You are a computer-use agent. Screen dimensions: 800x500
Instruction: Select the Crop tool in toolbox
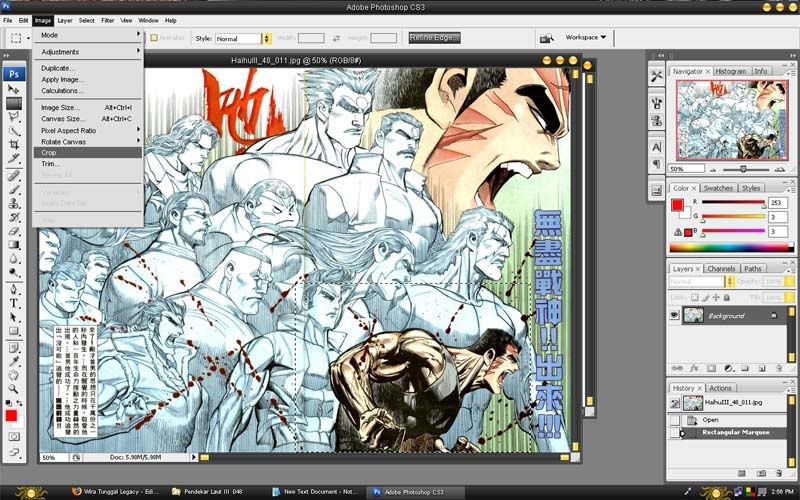tap(14, 144)
